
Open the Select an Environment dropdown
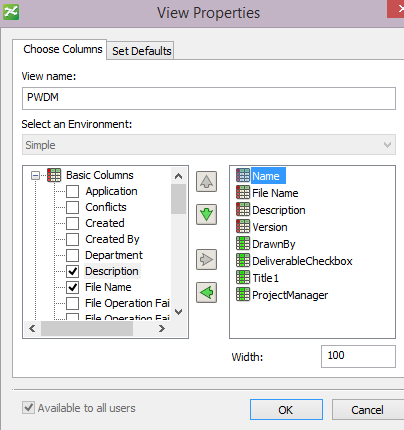pos(209,145)
